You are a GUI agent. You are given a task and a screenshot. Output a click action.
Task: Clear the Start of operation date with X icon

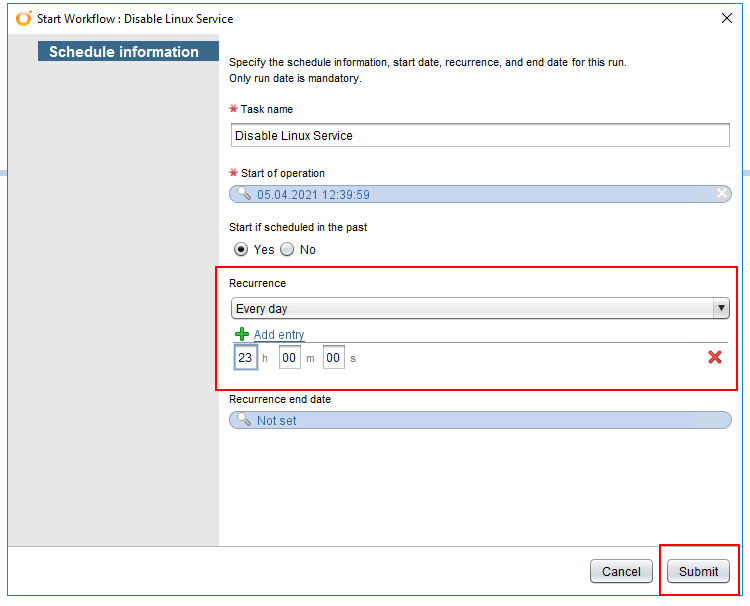722,194
